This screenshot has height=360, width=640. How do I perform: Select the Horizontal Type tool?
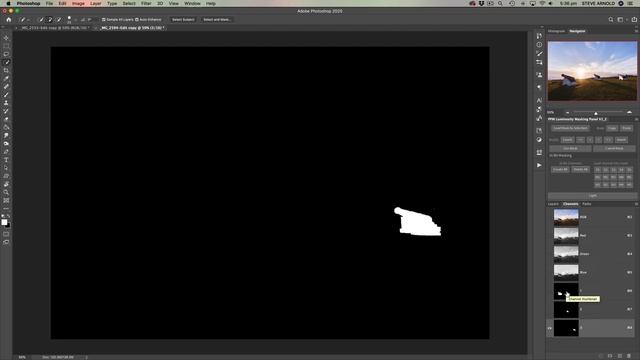[x=6, y=160]
